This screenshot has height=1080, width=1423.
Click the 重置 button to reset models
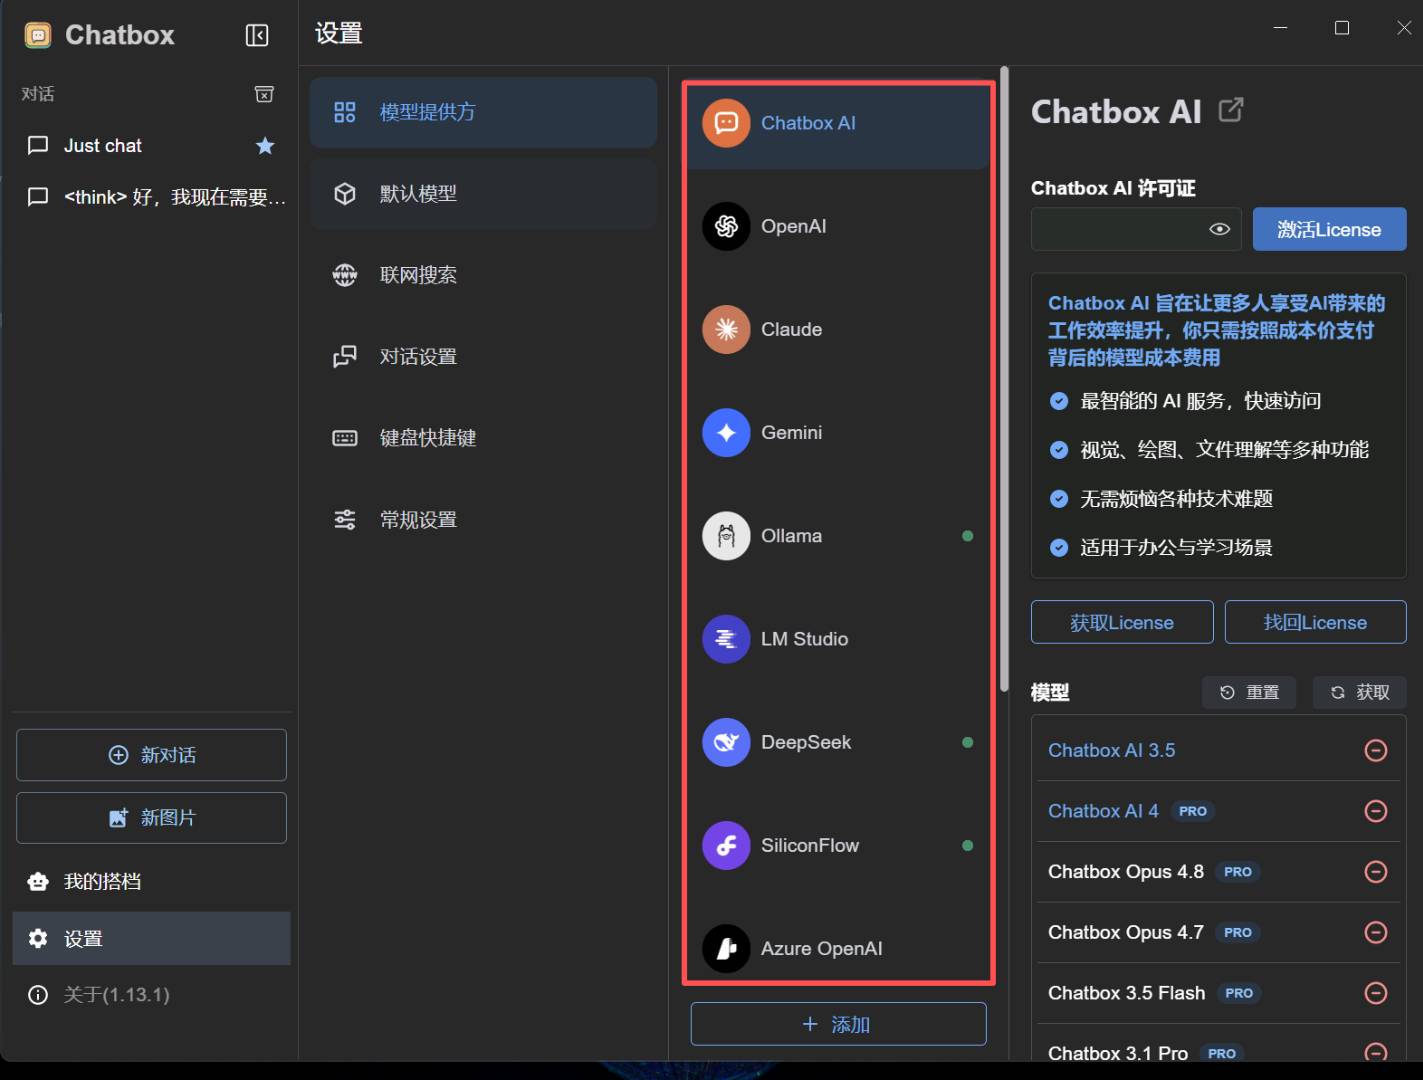point(1249,692)
